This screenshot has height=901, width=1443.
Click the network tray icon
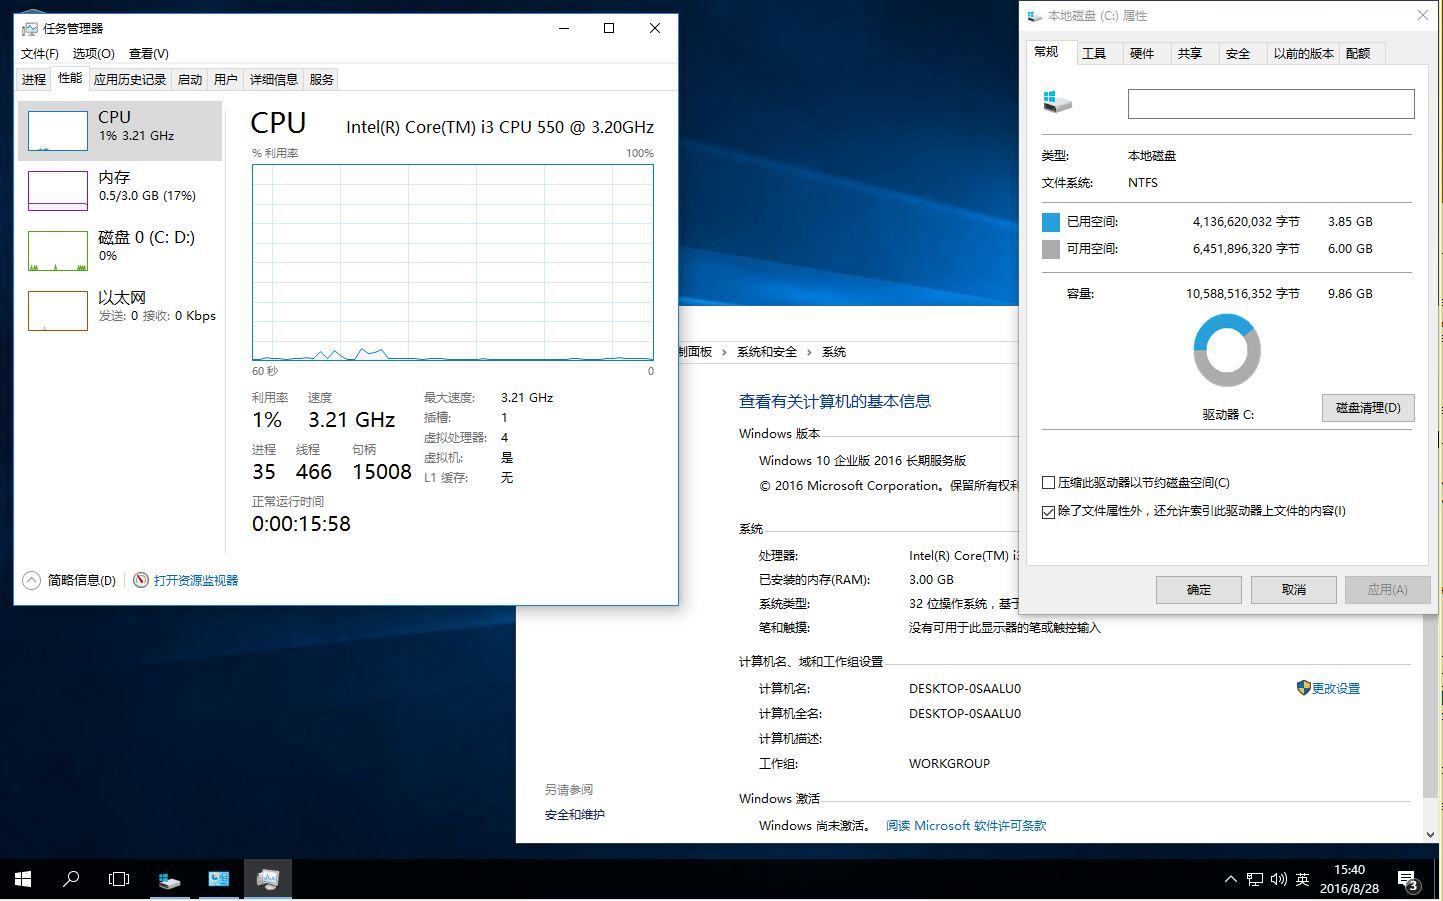[x=1254, y=880]
